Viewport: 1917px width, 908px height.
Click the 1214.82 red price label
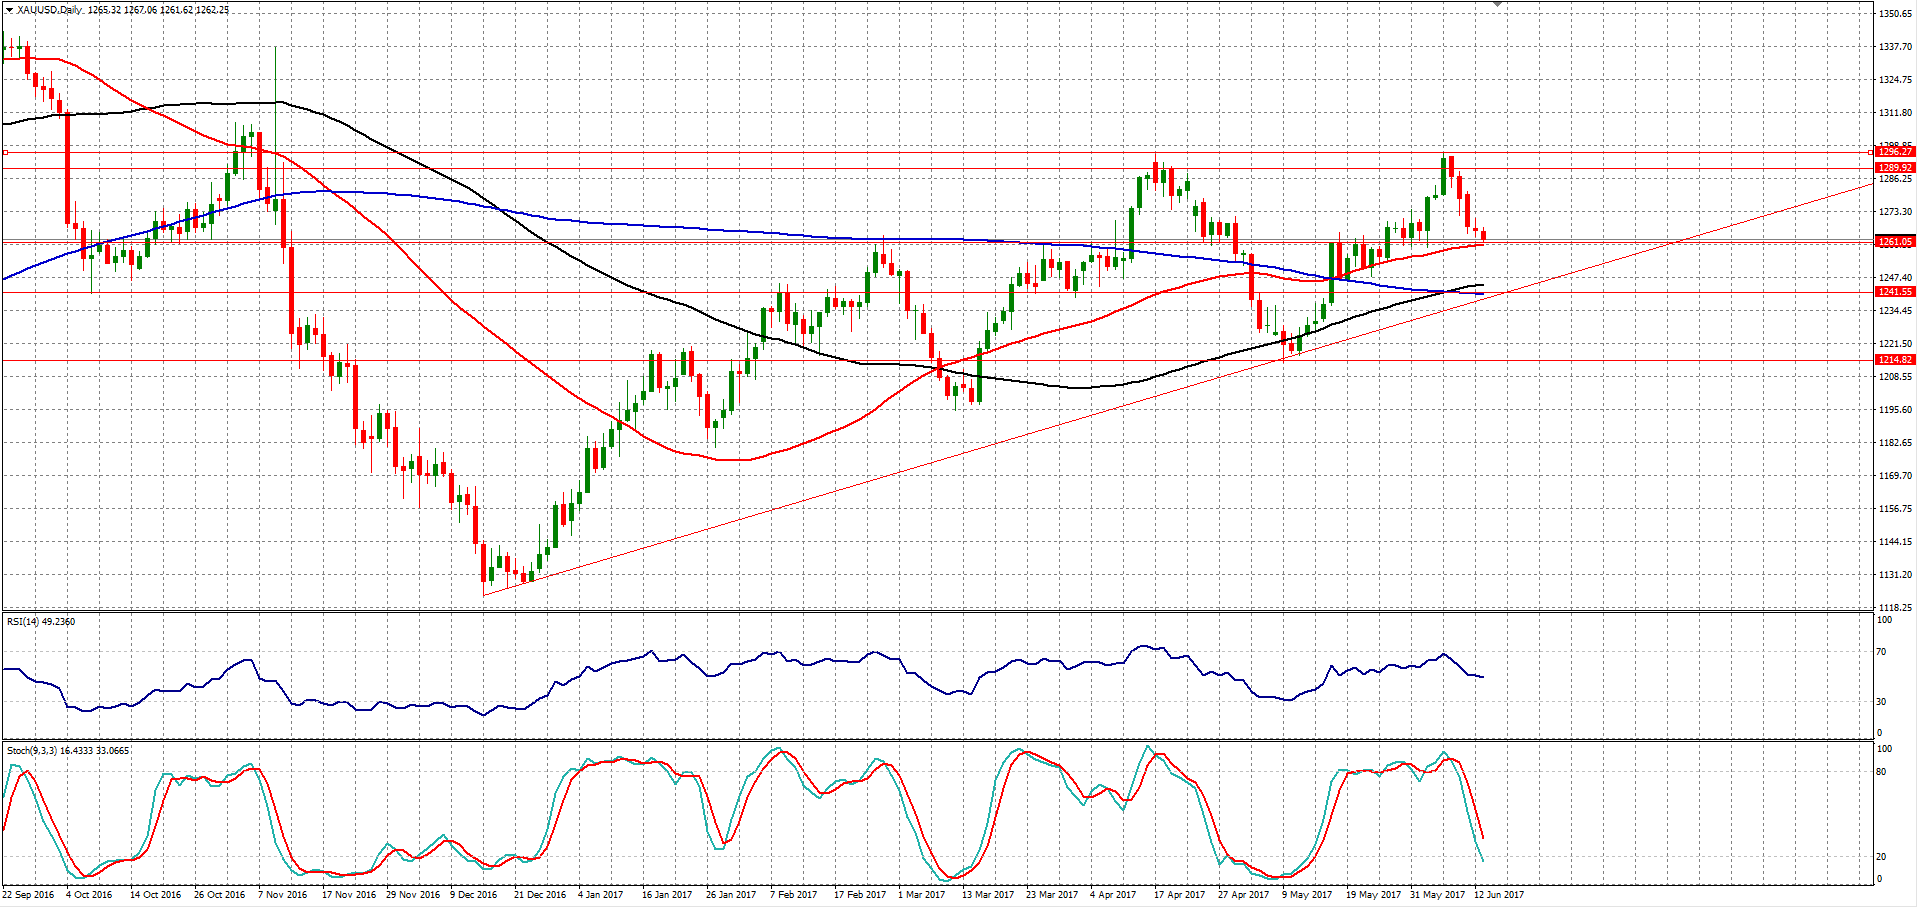[1894, 360]
